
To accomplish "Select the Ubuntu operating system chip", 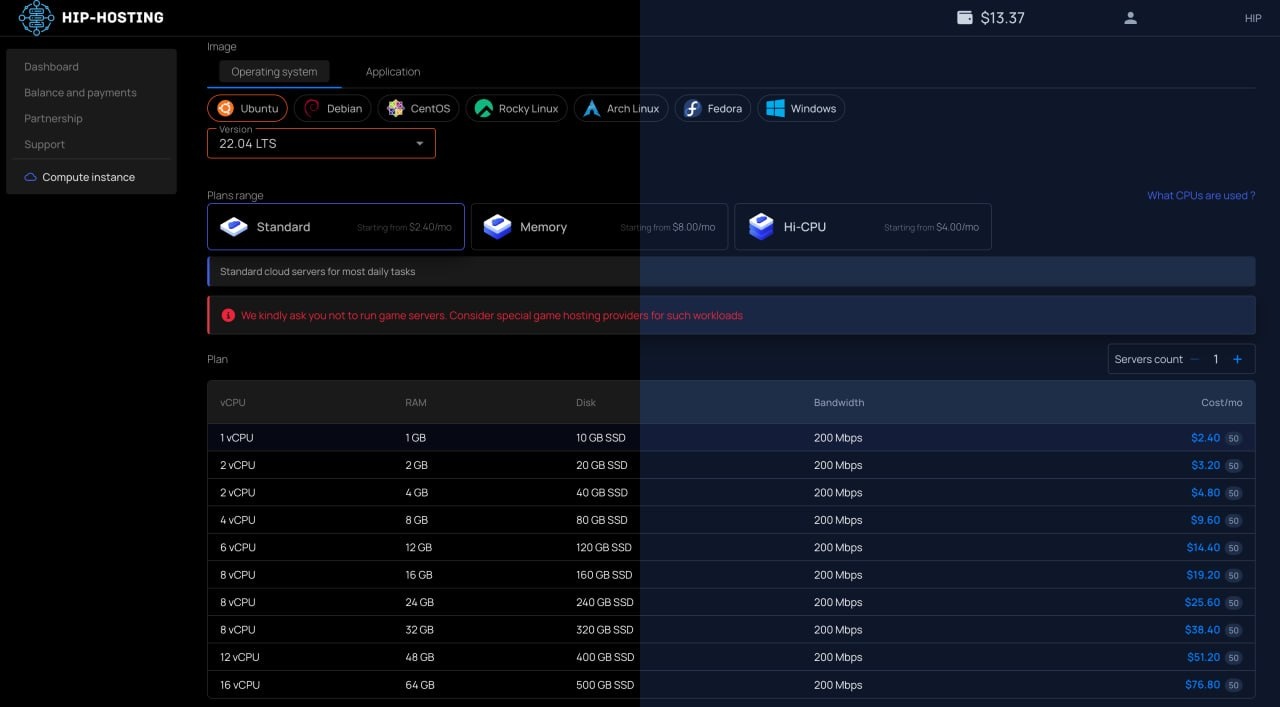I will click(x=247, y=109).
